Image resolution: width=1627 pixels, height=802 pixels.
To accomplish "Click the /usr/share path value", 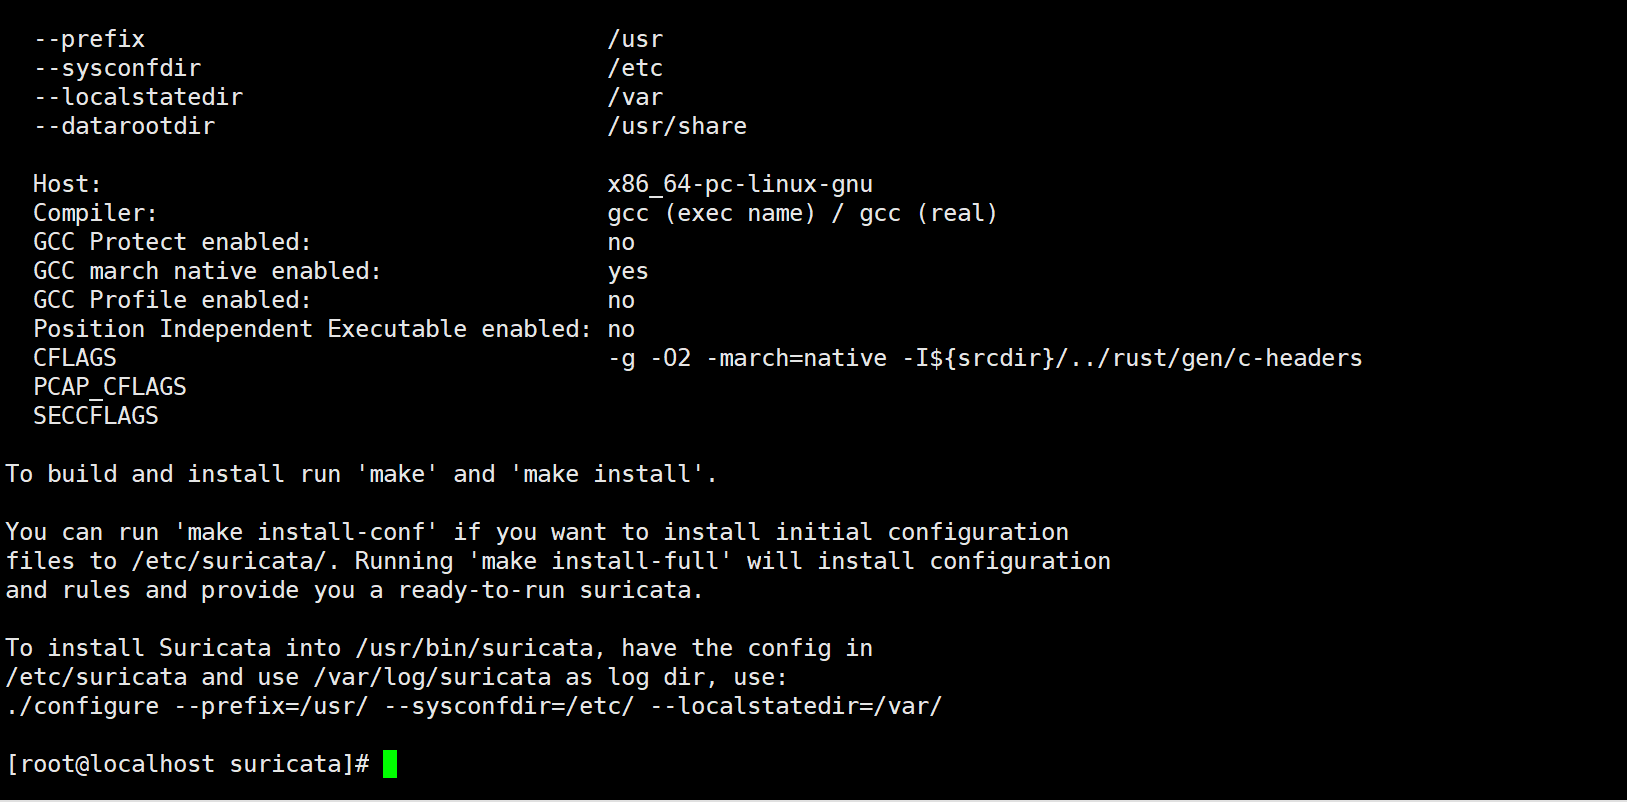I will point(677,126).
